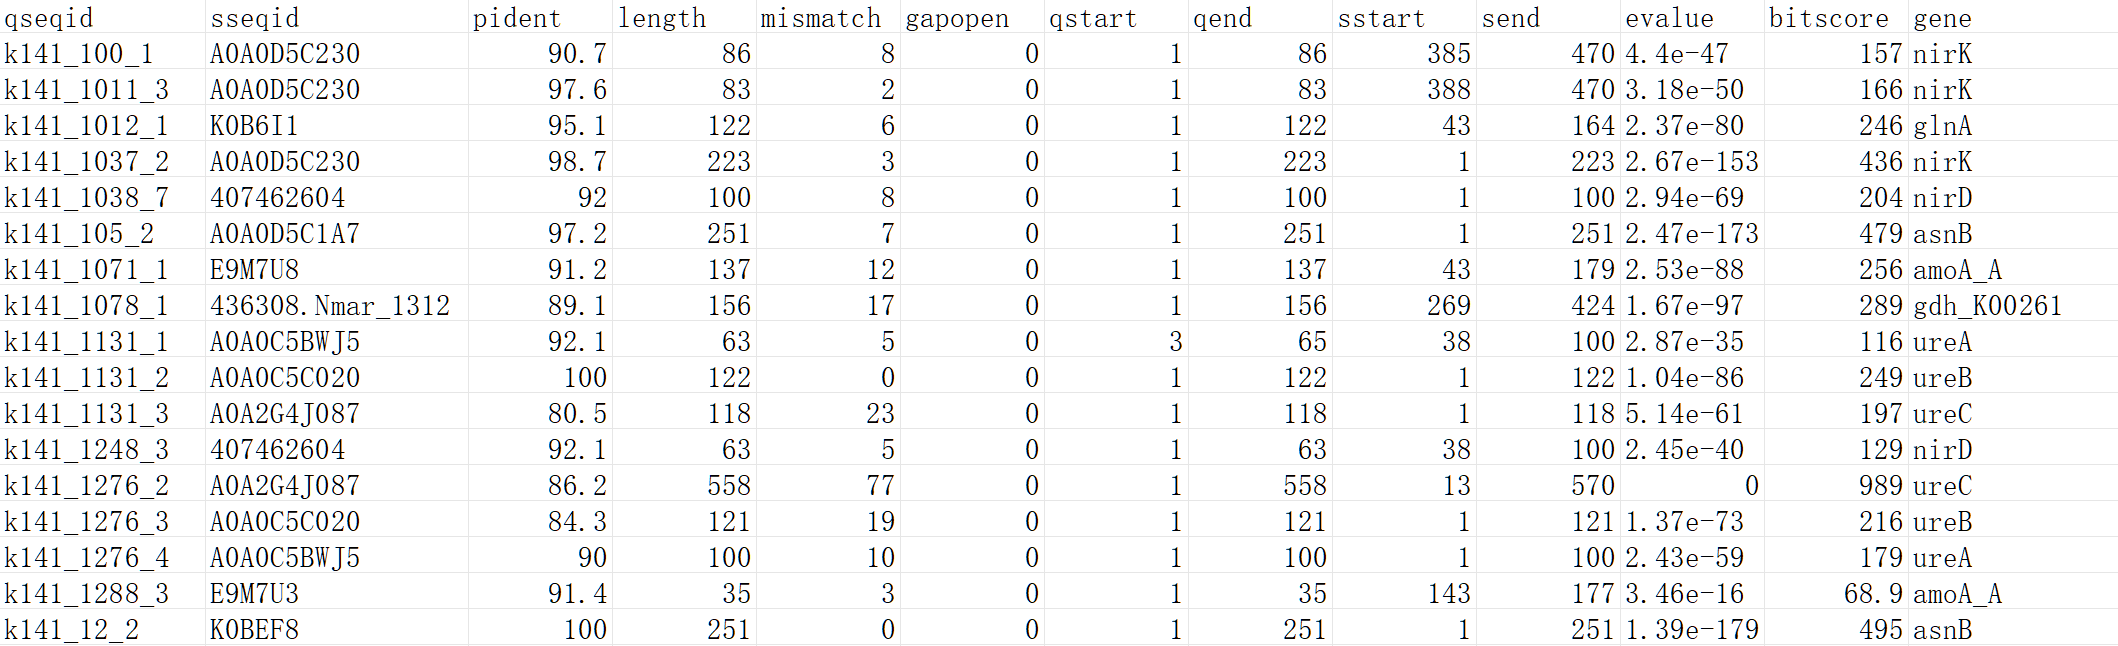Click mismatch cell showing 77
Viewport: 2118px width, 646px height.
[x=828, y=485]
